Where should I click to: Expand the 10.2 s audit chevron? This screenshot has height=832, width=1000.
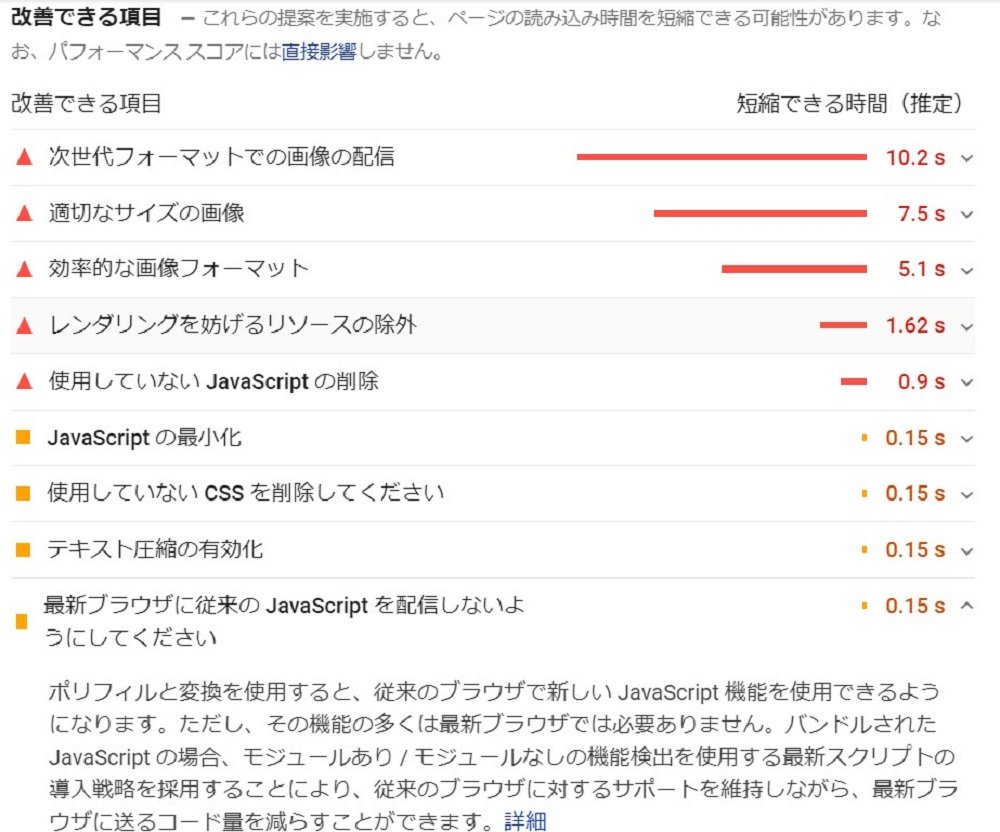966,158
